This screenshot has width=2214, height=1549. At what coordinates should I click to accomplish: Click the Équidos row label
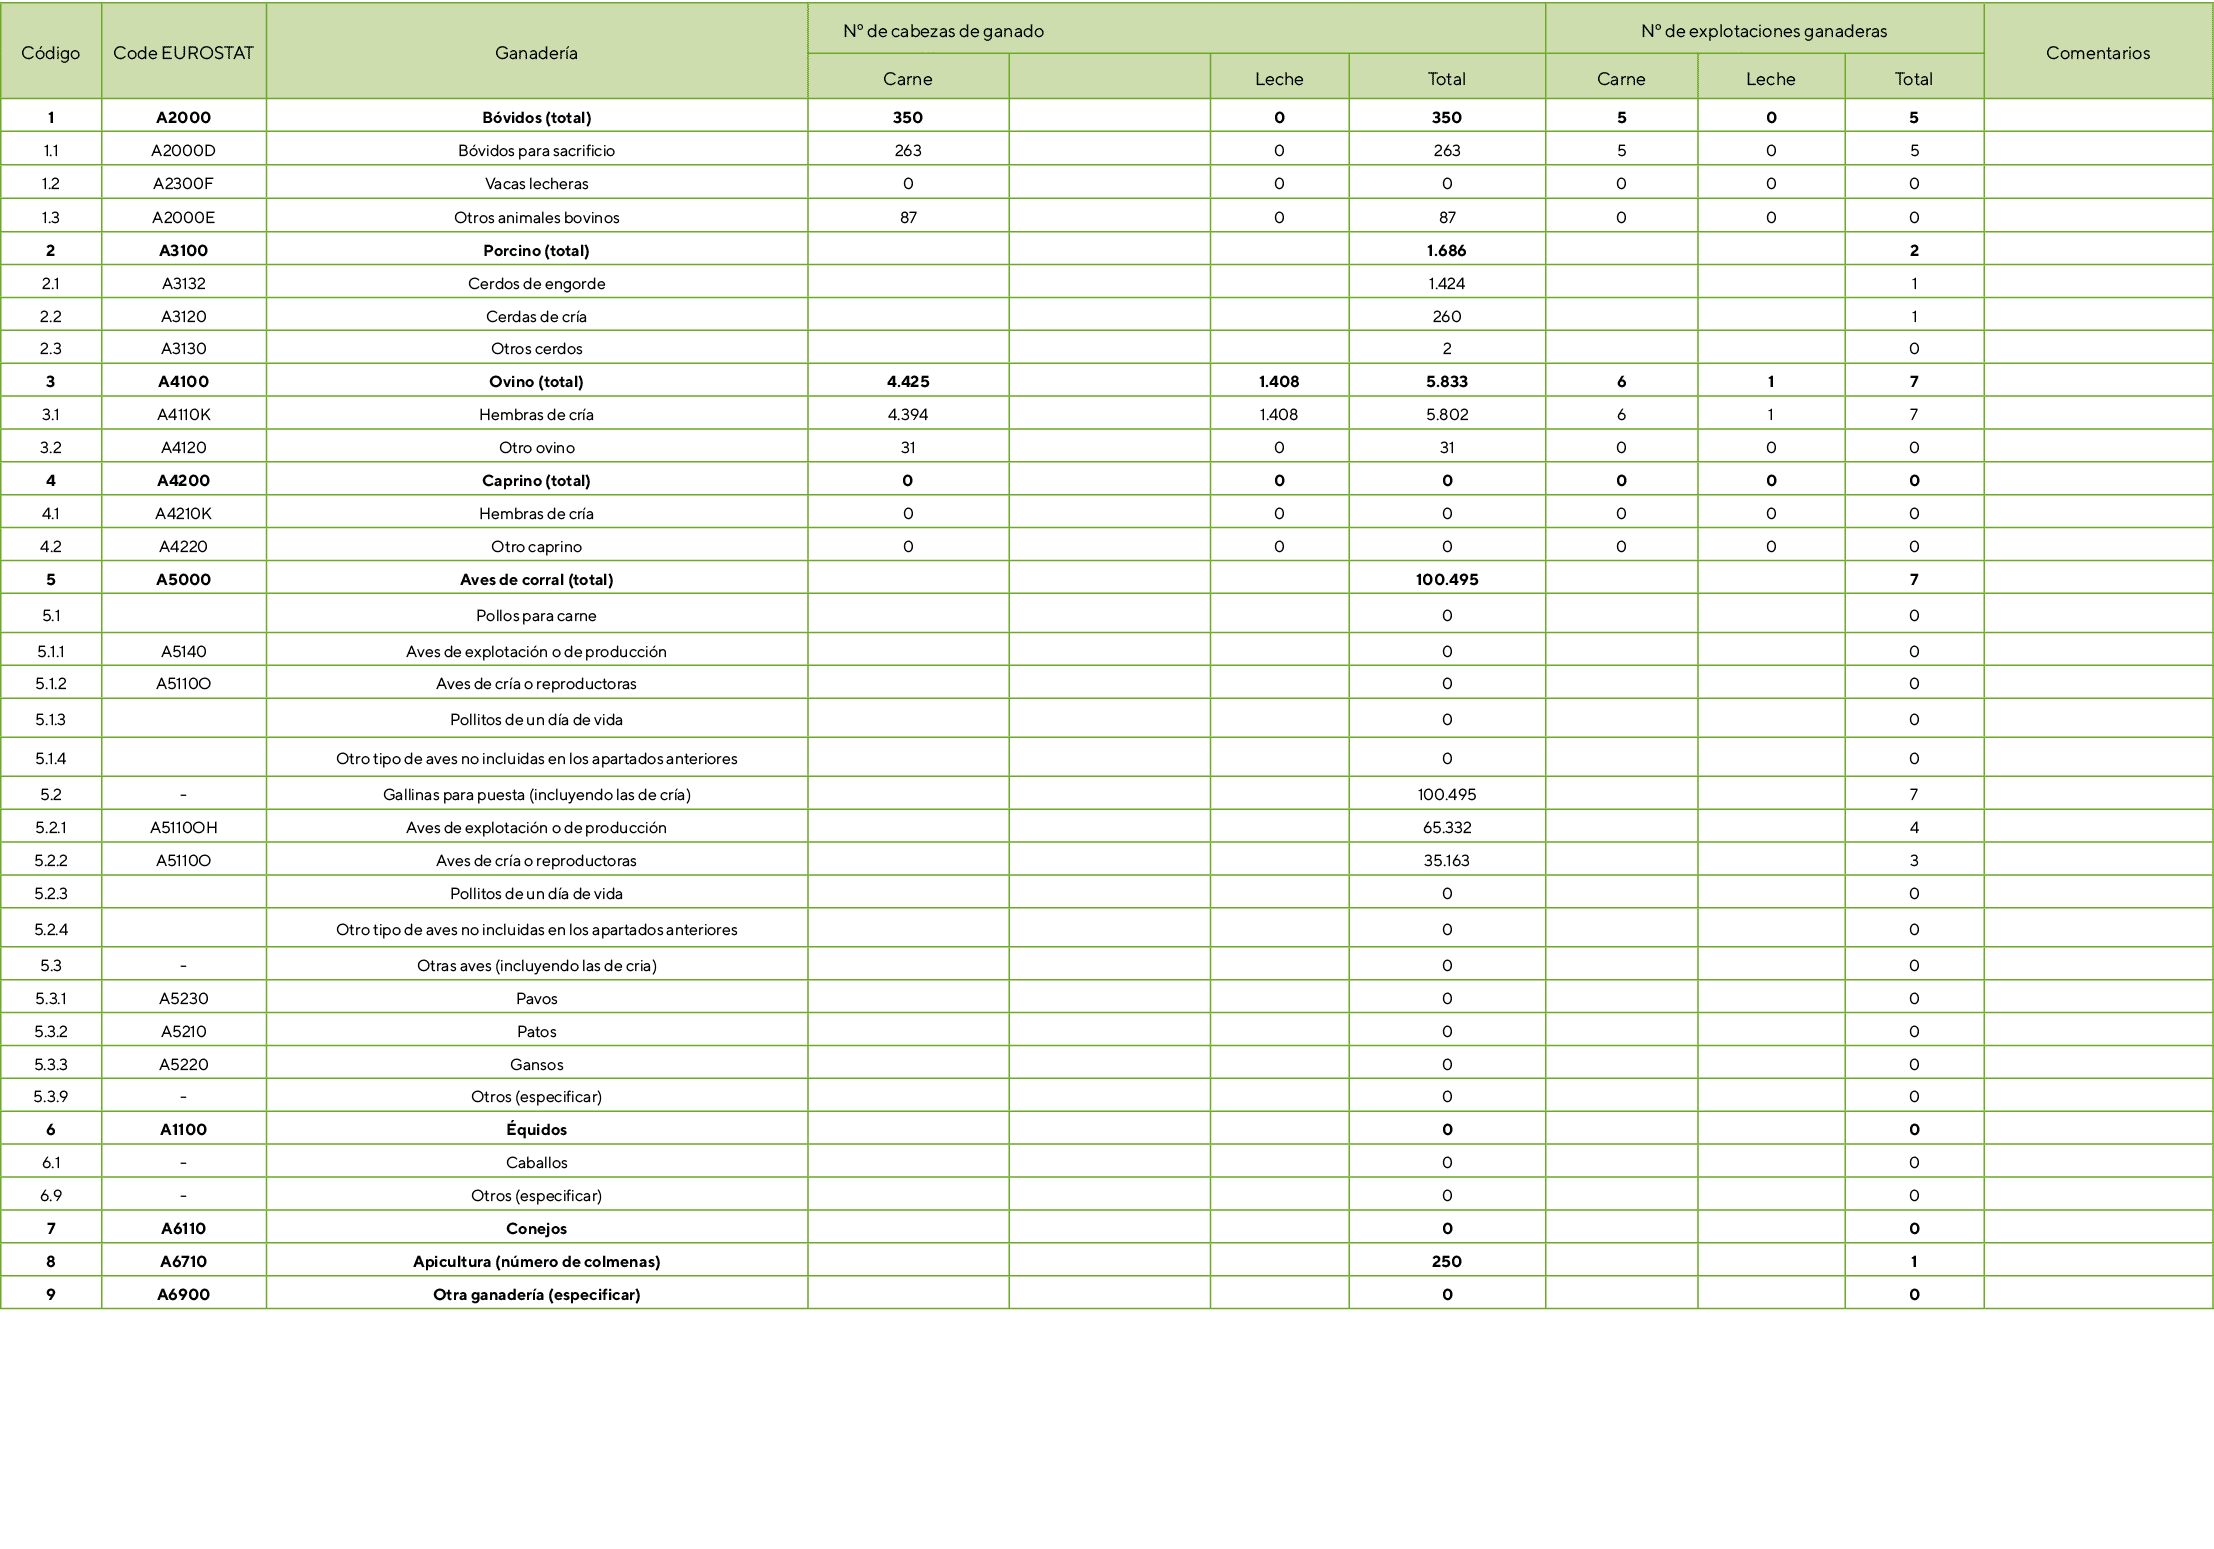[x=536, y=1129]
